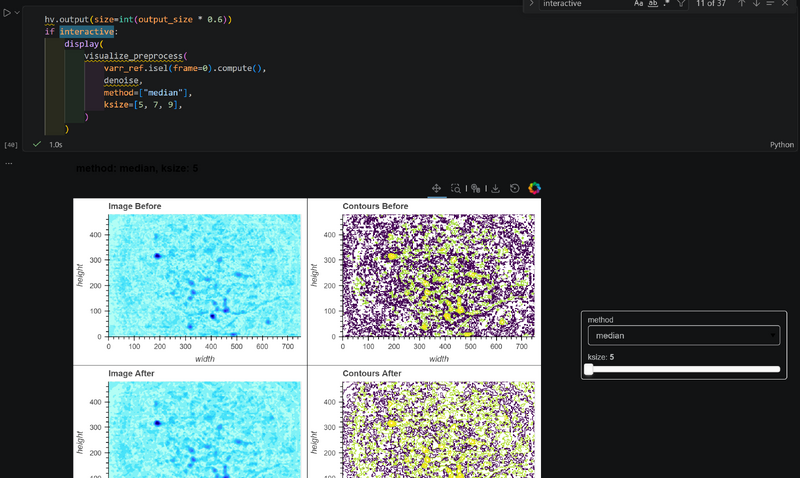
Task: Focus the find input containing 'interactive'
Action: click(x=585, y=4)
